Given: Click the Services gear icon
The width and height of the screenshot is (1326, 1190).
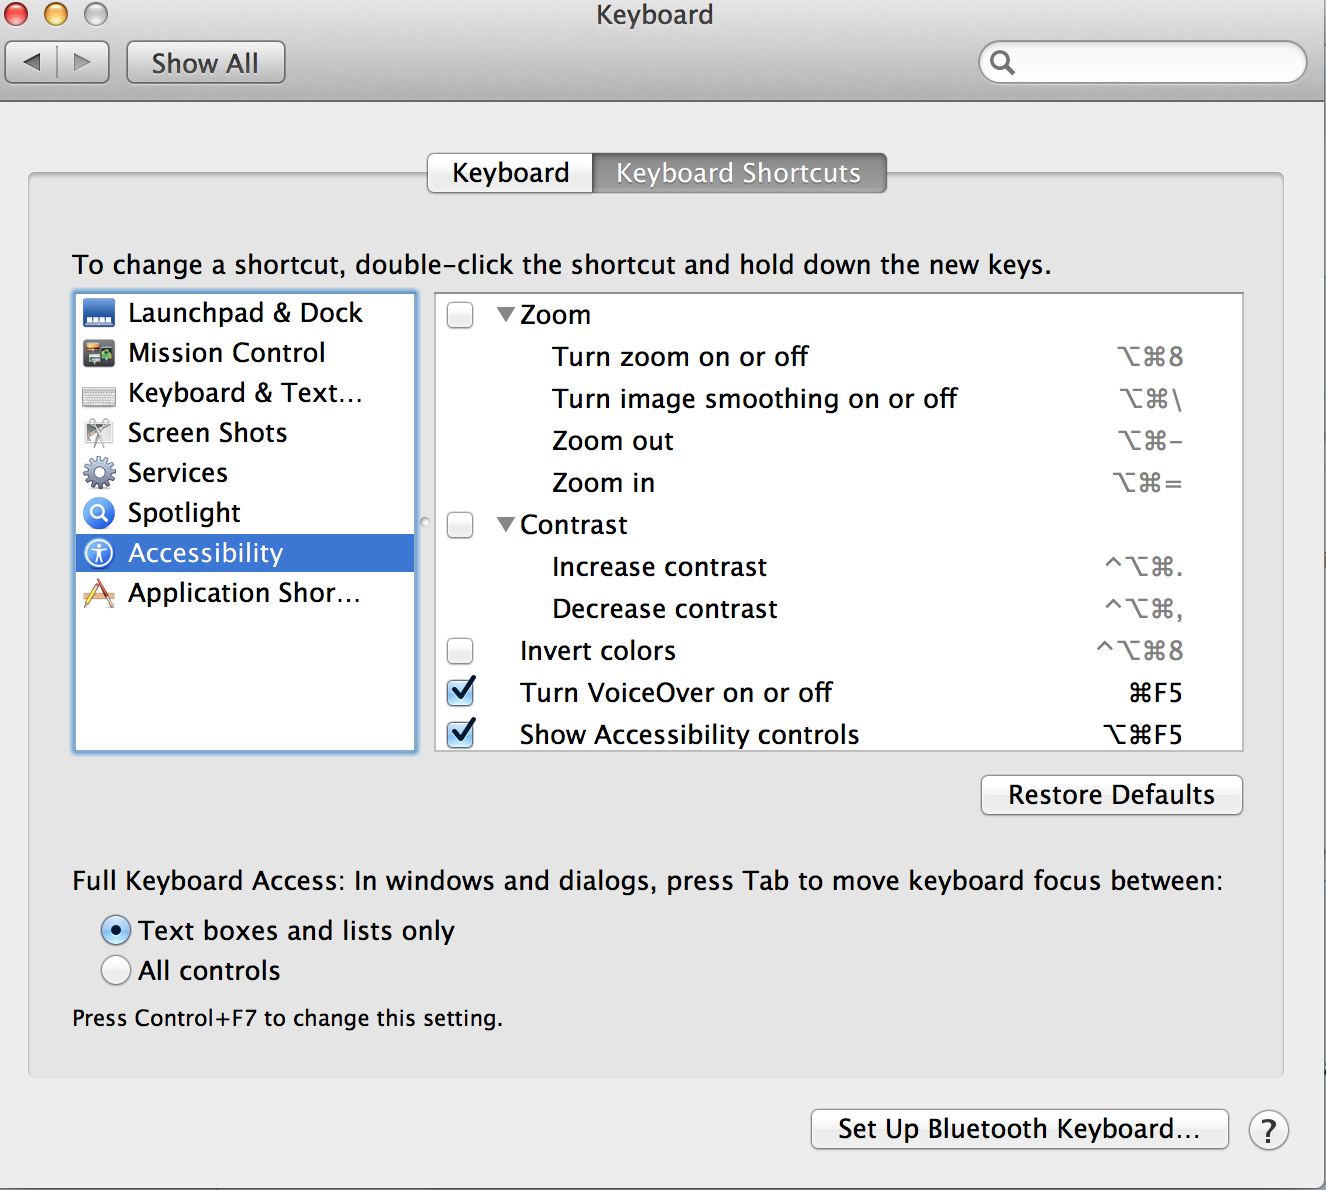Looking at the screenshot, I should pyautogui.click(x=99, y=473).
